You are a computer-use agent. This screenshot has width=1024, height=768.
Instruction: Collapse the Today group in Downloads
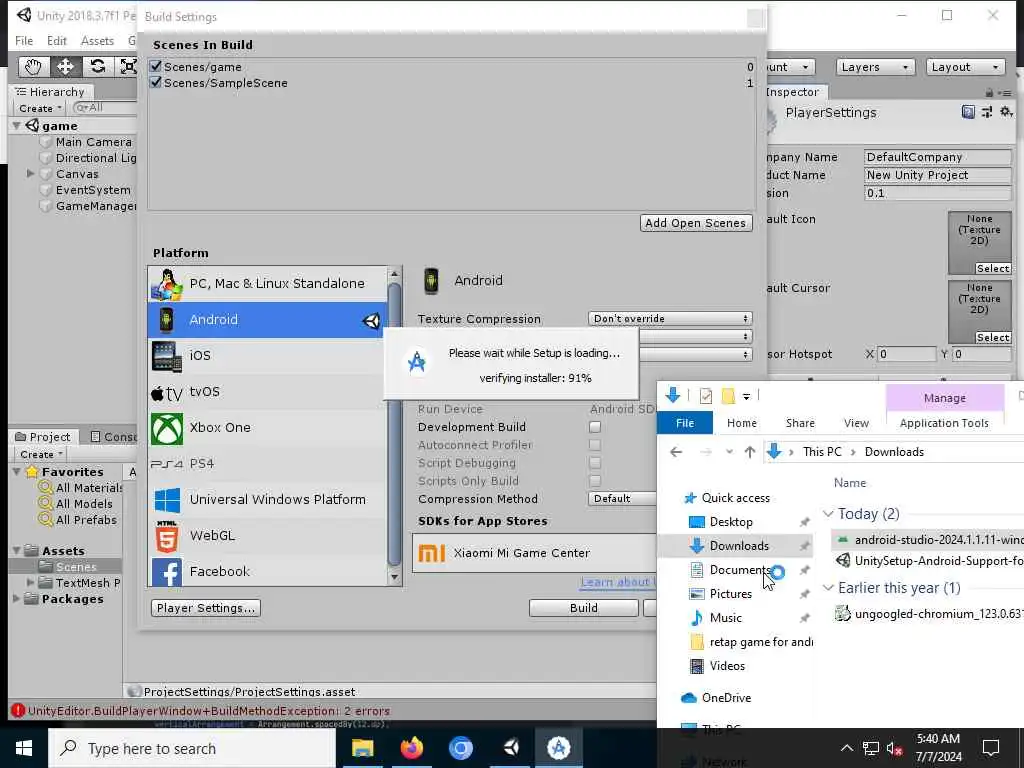[x=828, y=514]
